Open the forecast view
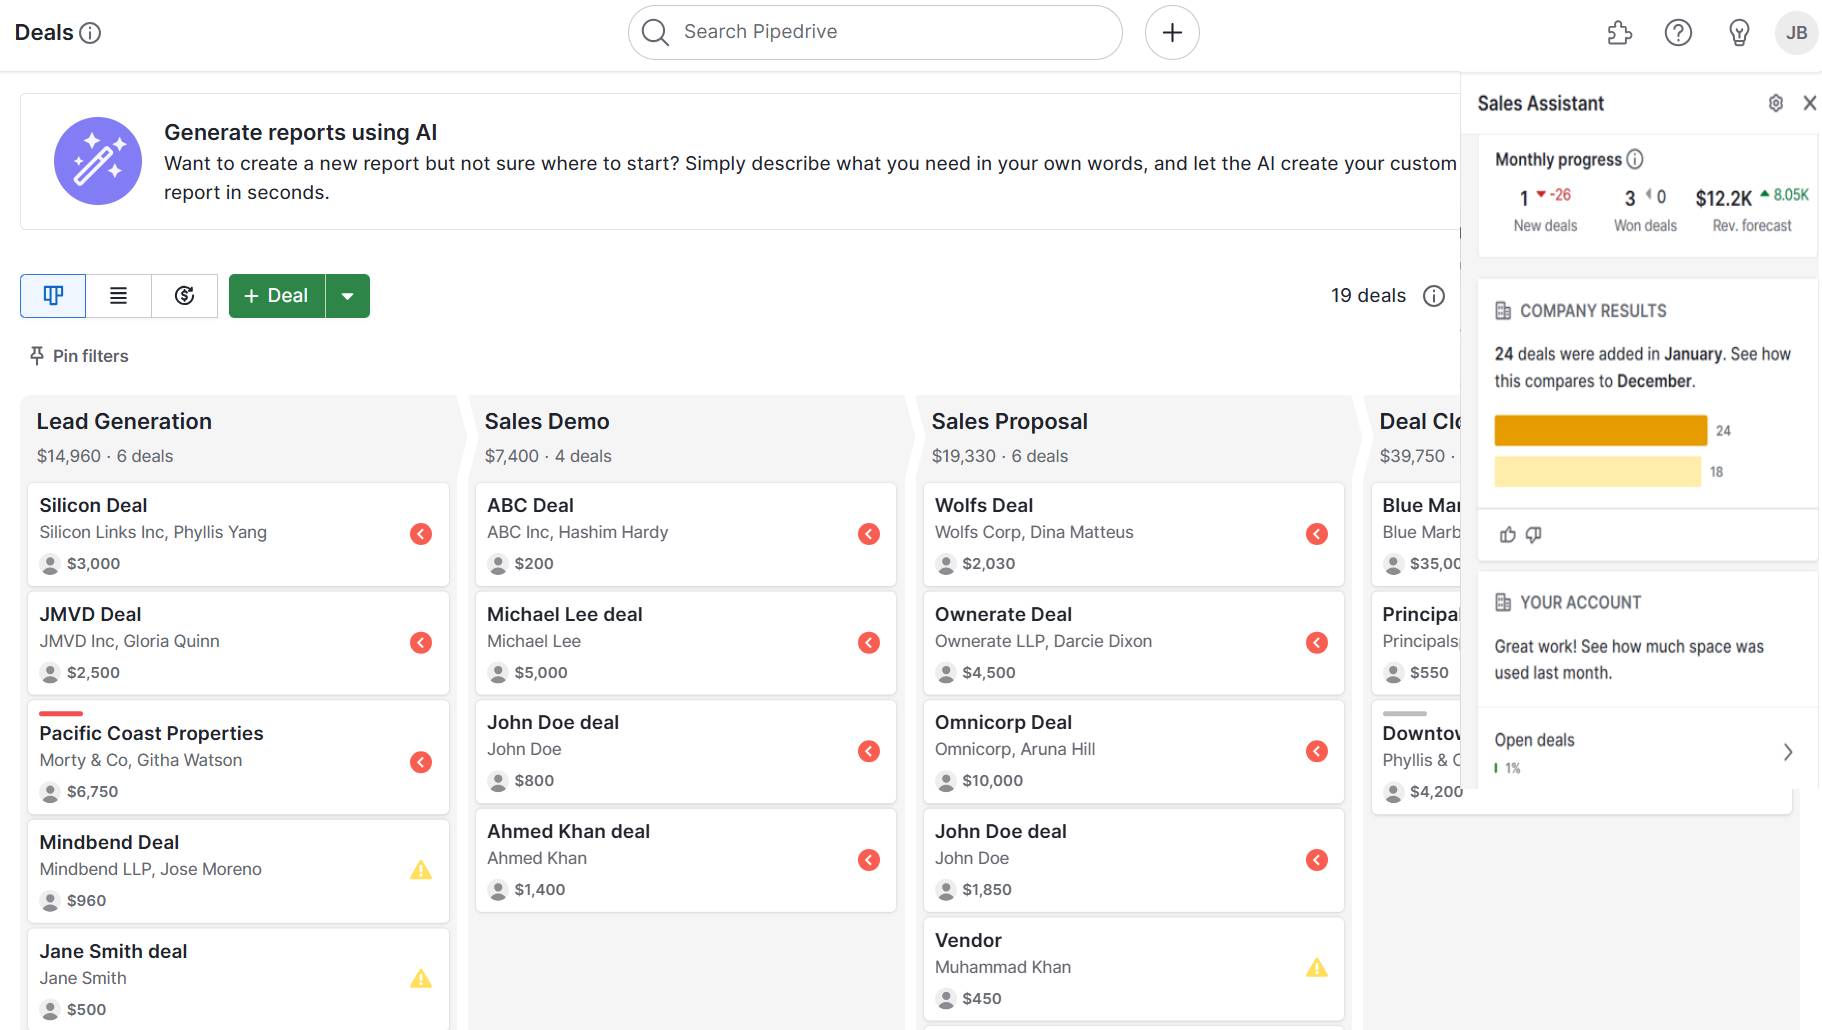1822x1030 pixels. [184, 295]
